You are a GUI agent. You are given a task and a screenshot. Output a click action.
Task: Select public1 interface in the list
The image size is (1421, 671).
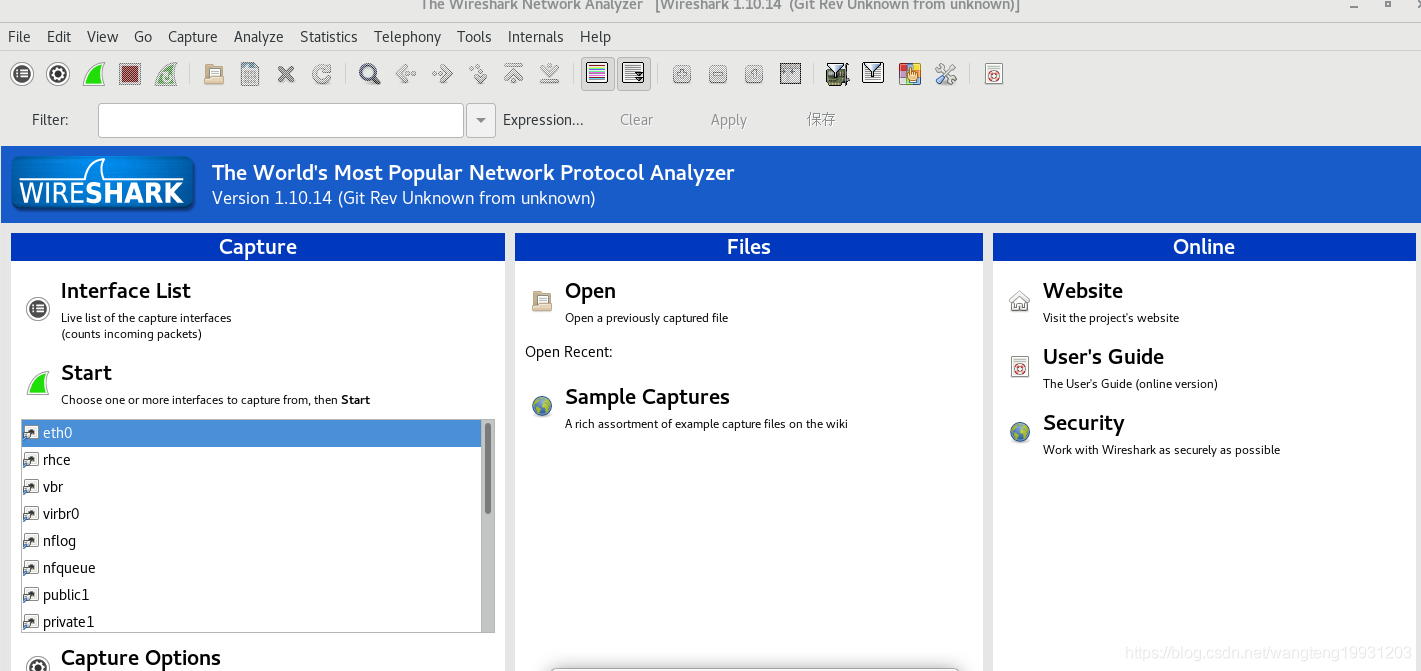[x=251, y=595]
